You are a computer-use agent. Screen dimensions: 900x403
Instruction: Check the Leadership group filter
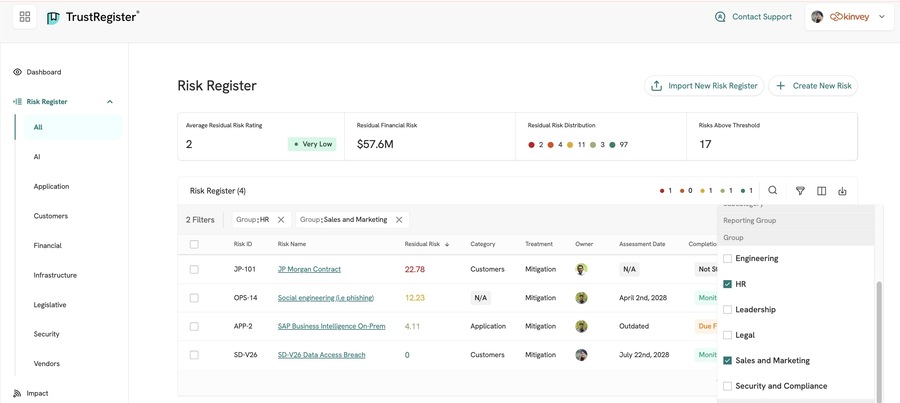coord(727,309)
